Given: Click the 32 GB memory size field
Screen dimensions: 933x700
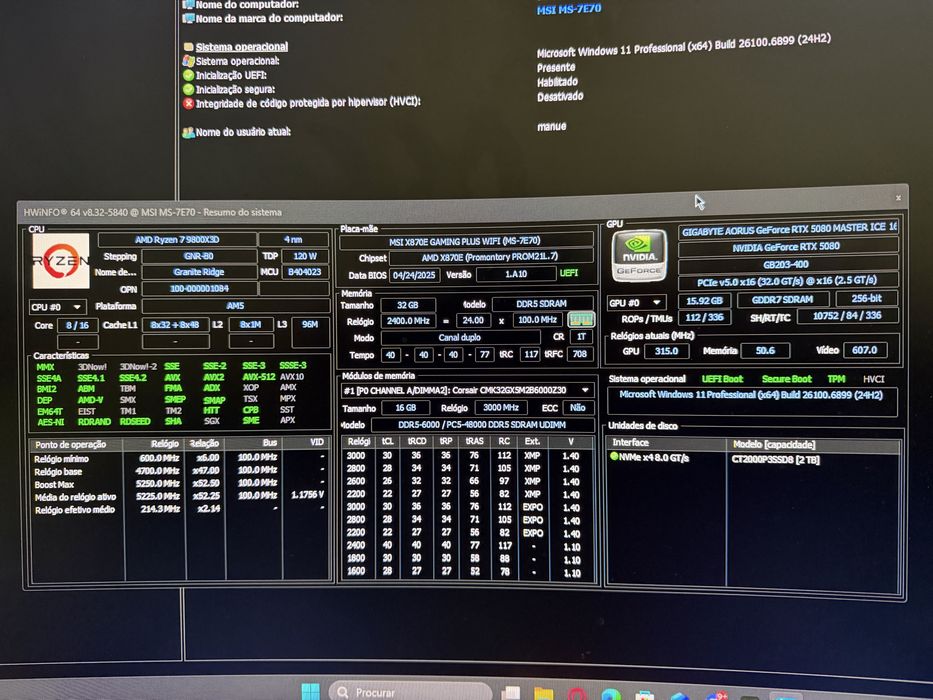Looking at the screenshot, I should 408,305.
